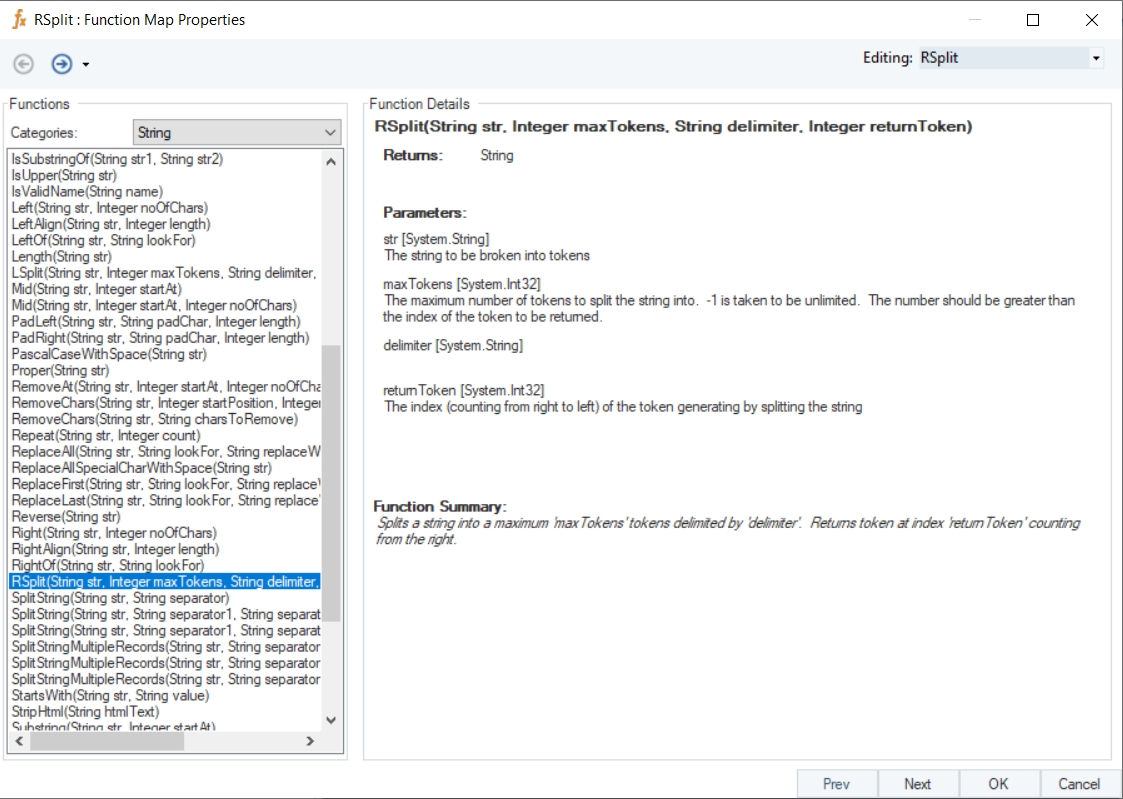The image size is (1123, 799).
Task: Click the forward navigation arrow icon
Action: 62,64
